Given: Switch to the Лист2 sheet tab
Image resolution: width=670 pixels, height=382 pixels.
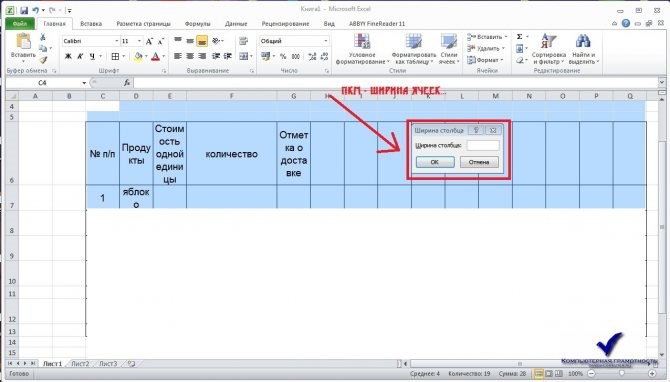Looking at the screenshot, I should (x=80, y=364).
